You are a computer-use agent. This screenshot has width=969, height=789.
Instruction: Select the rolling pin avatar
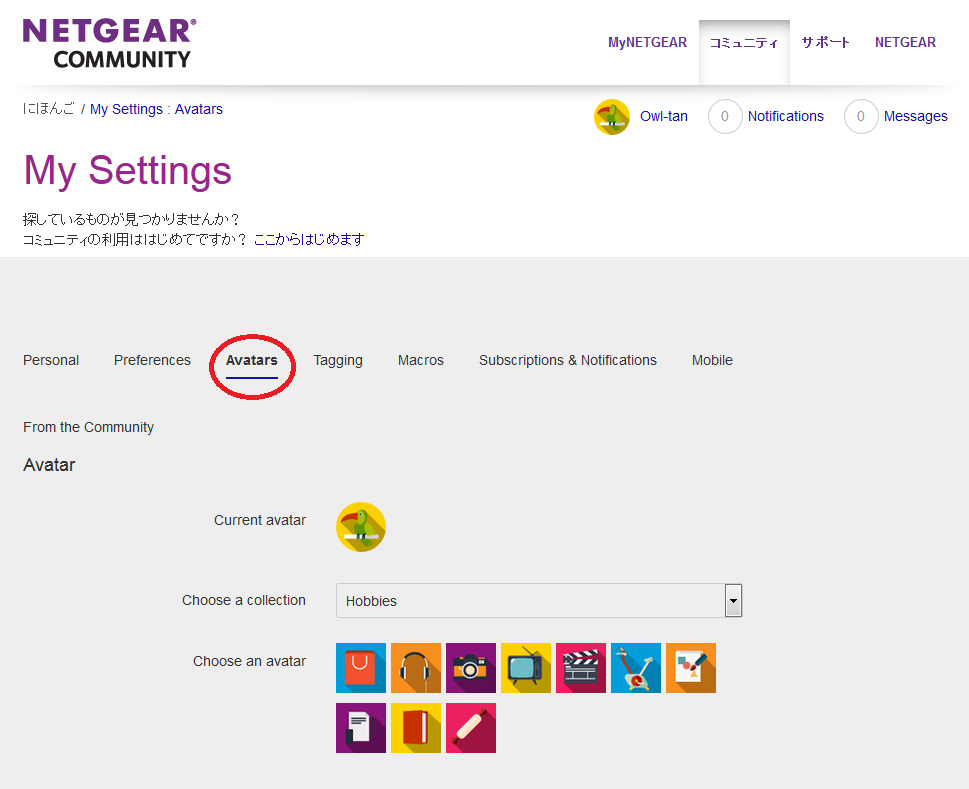tap(471, 728)
